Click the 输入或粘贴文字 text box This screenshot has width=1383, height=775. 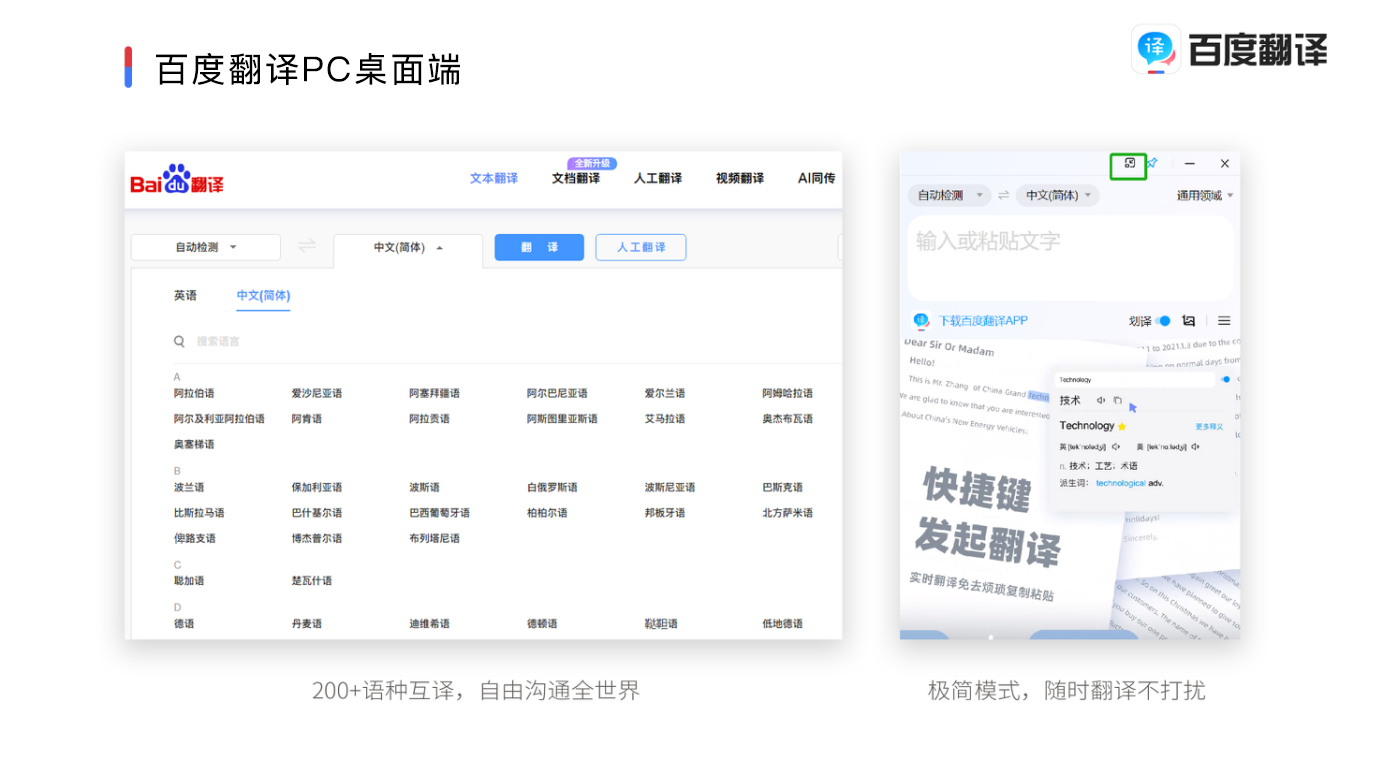[x=1071, y=256]
